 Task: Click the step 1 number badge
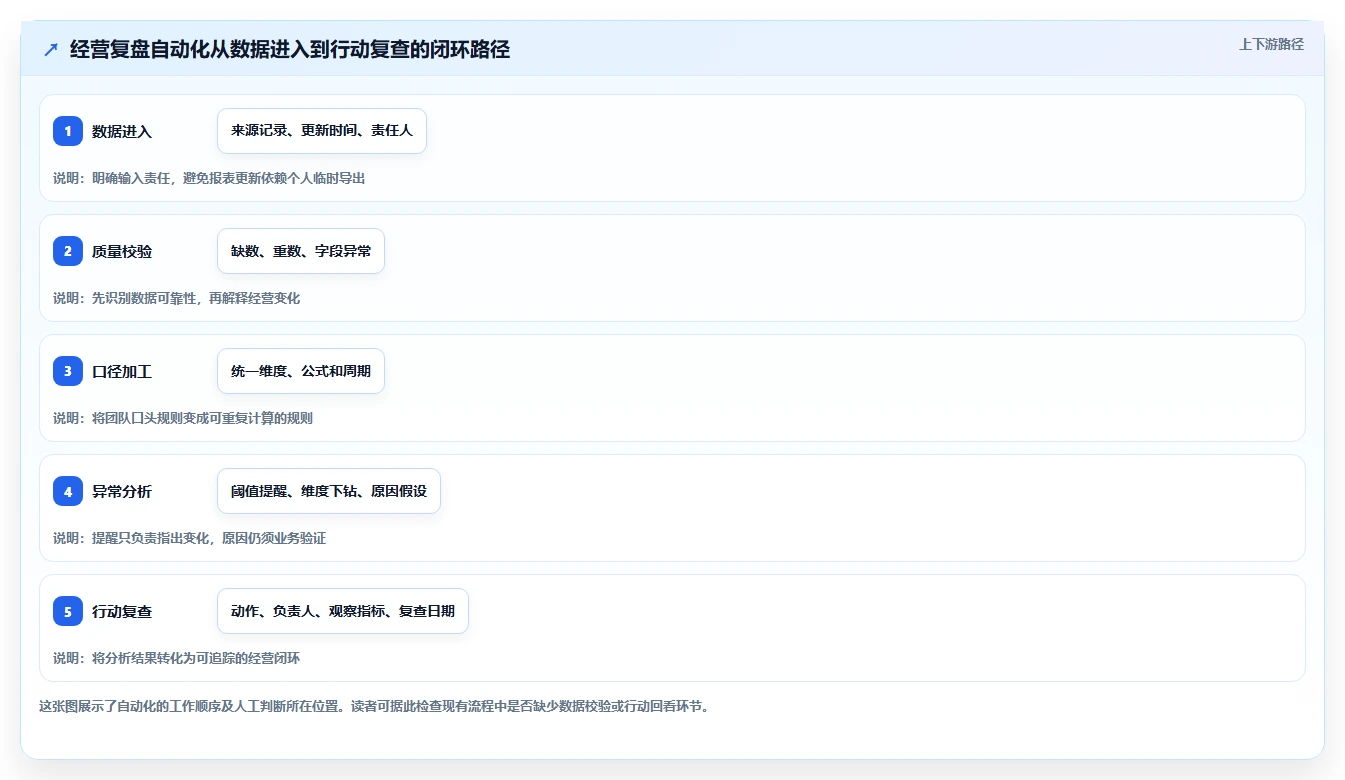pos(68,131)
